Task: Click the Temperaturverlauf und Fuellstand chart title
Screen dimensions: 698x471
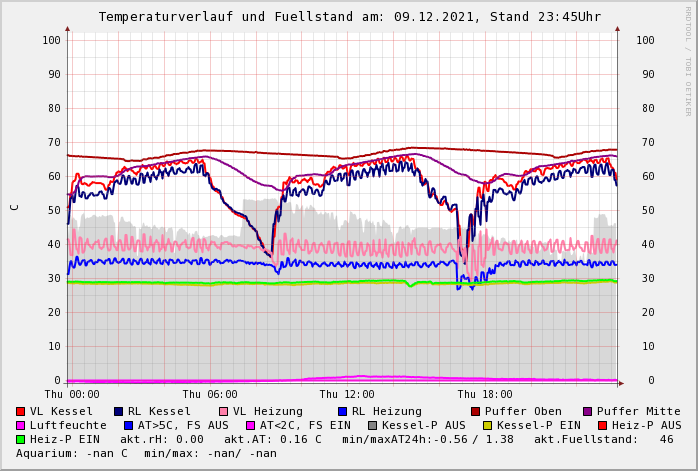Action: 349,17
